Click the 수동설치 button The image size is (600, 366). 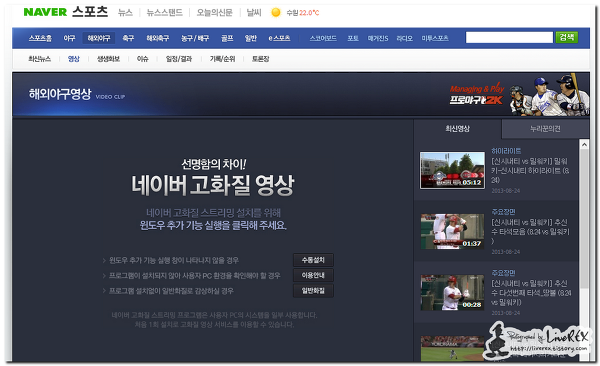pos(313,260)
